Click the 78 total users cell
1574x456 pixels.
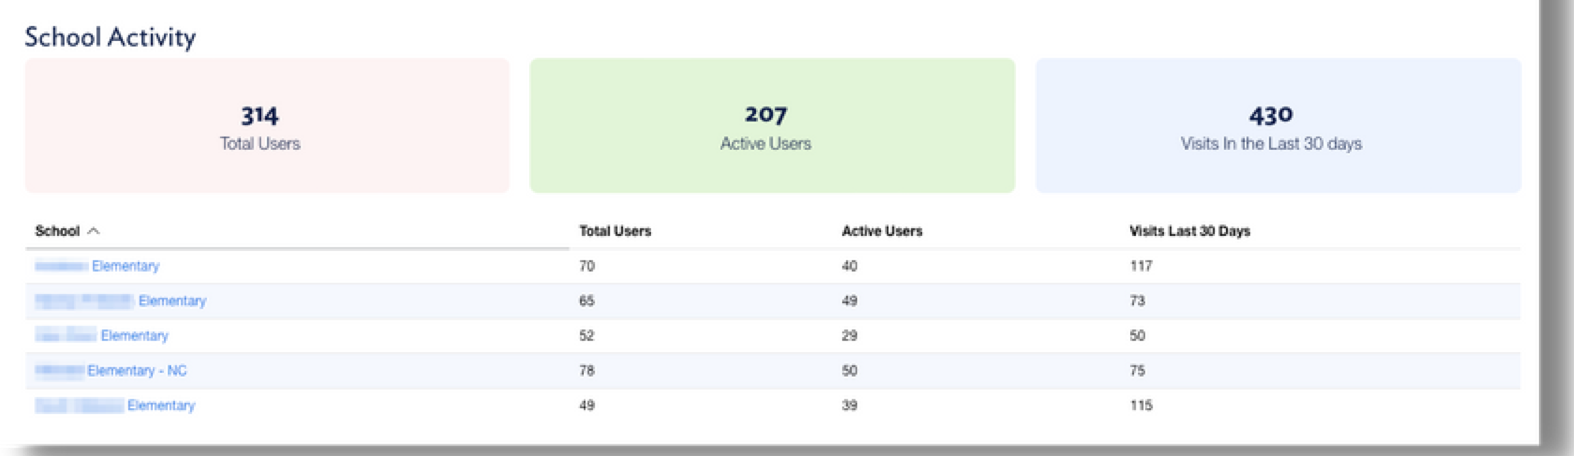coord(586,371)
